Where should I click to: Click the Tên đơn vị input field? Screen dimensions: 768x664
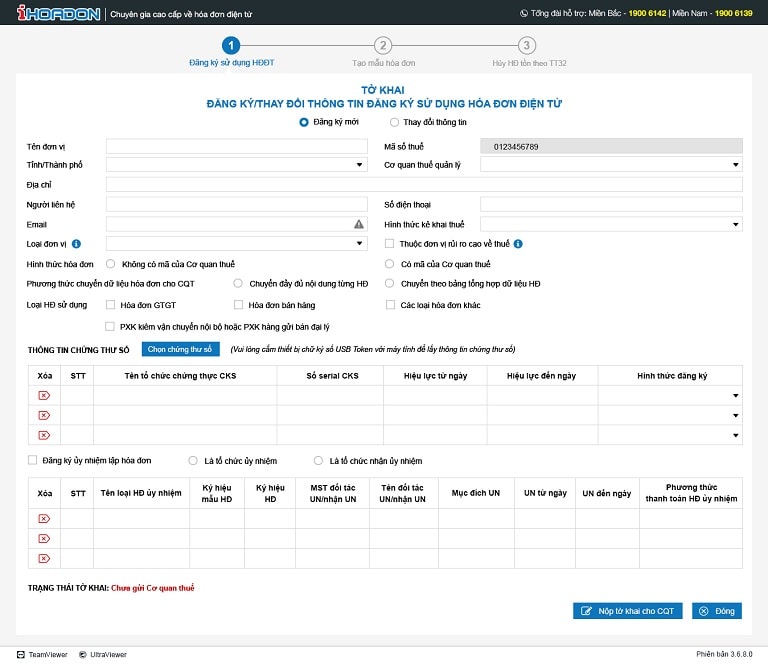tap(237, 146)
